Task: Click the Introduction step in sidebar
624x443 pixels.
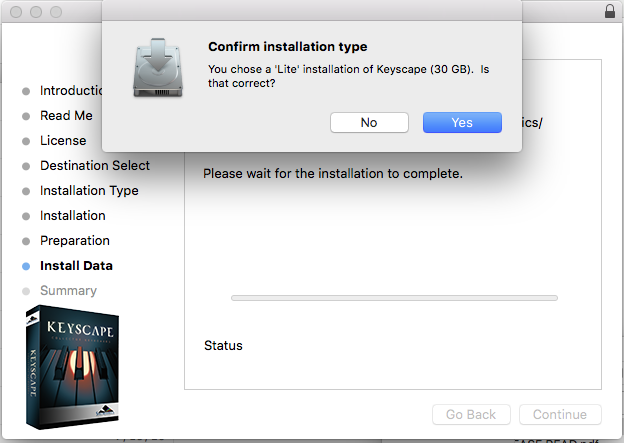Action: pyautogui.click(x=71, y=90)
